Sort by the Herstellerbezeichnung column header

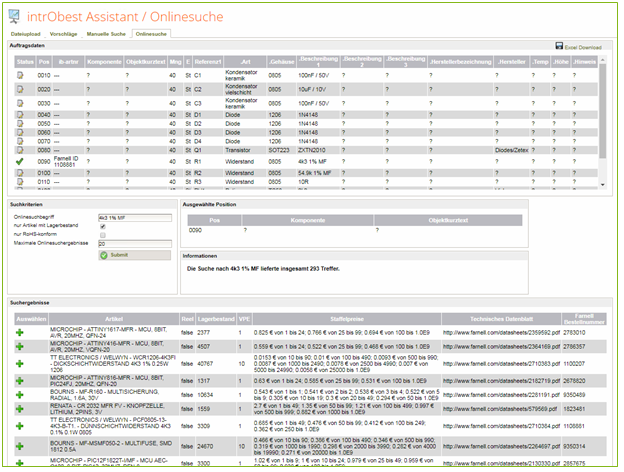(460, 62)
